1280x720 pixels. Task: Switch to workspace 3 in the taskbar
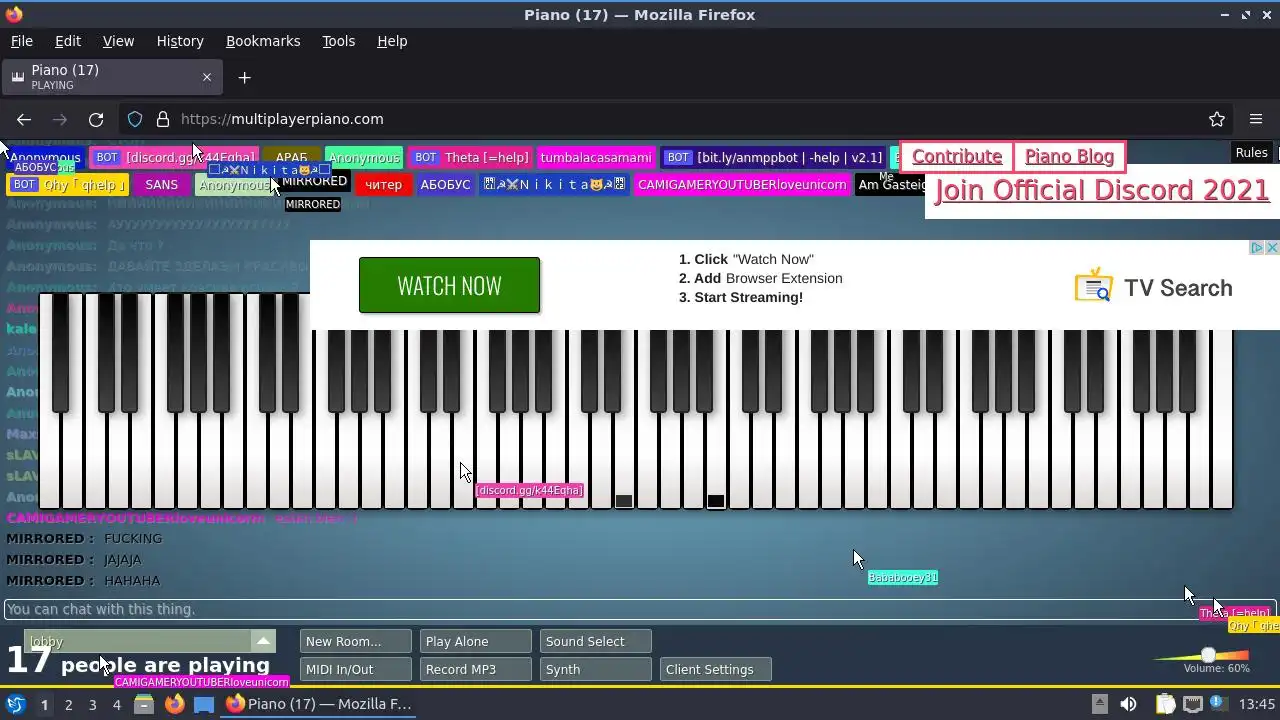(92, 704)
